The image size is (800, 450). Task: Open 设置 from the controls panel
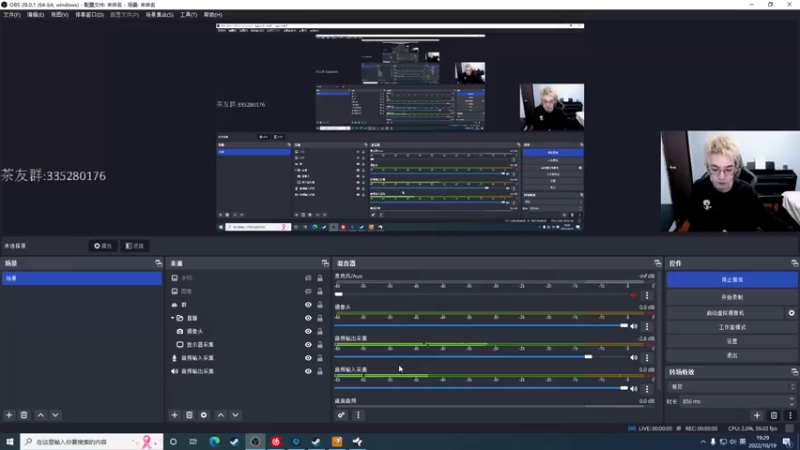732,341
